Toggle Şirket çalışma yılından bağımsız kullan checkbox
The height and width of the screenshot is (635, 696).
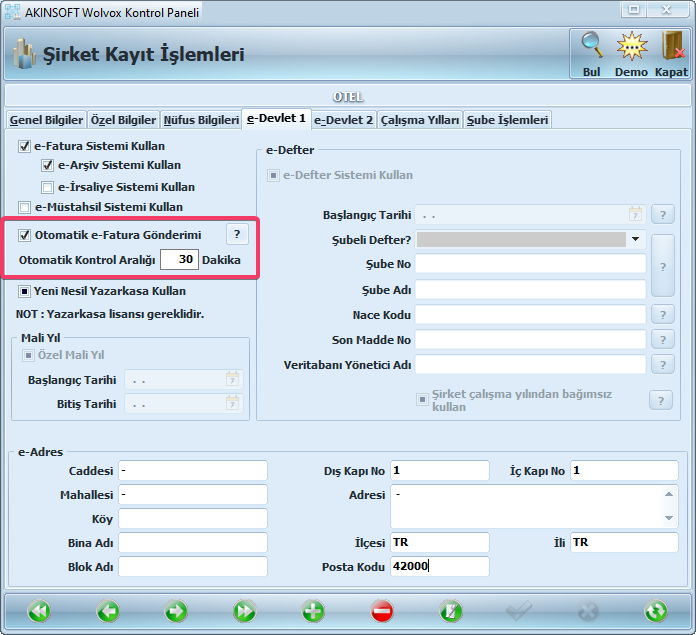(422, 399)
